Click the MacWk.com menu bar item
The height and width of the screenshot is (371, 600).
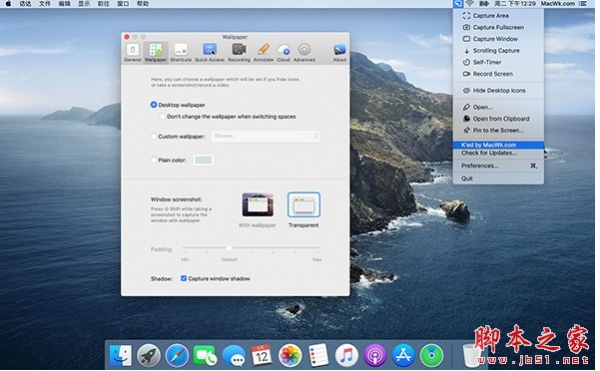click(x=558, y=4)
